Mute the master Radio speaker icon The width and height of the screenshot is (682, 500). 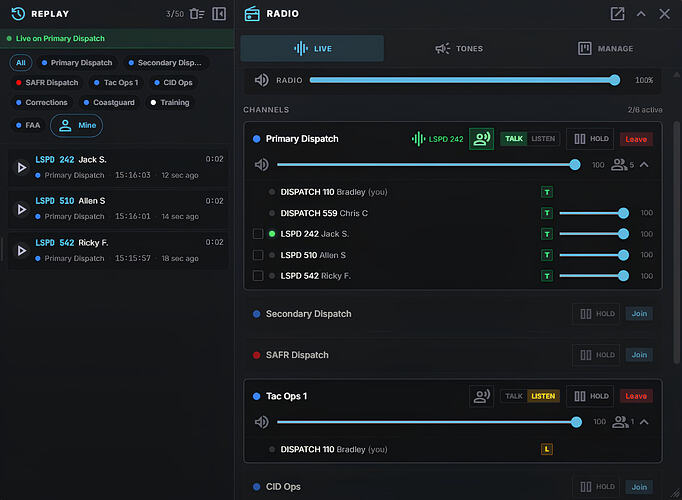pos(261,80)
